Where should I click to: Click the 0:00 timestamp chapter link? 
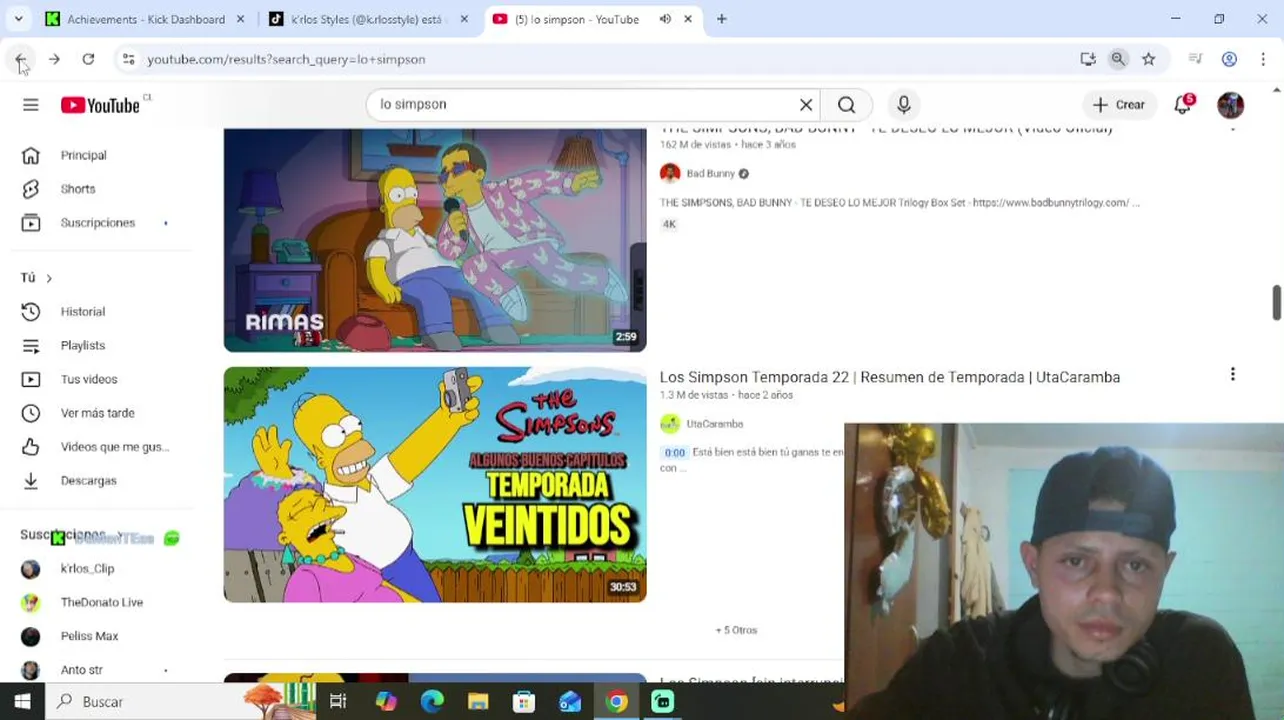pyautogui.click(x=675, y=453)
